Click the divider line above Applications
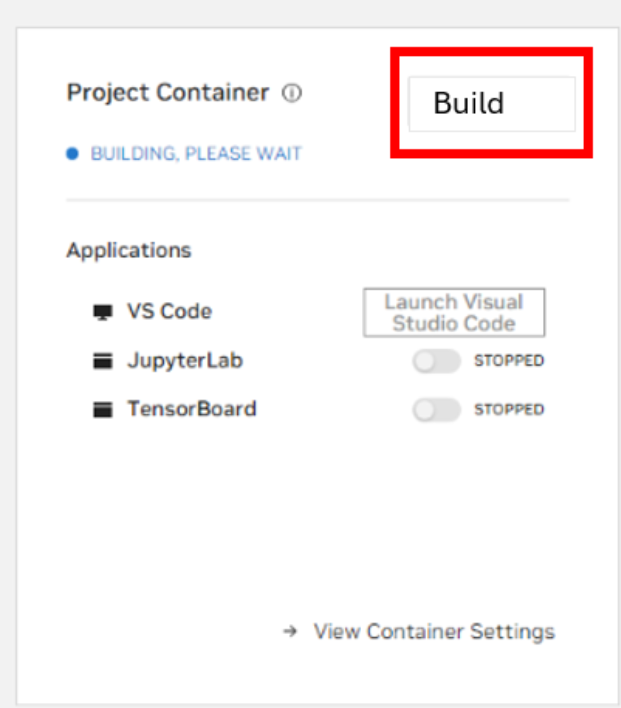 [x=318, y=200]
